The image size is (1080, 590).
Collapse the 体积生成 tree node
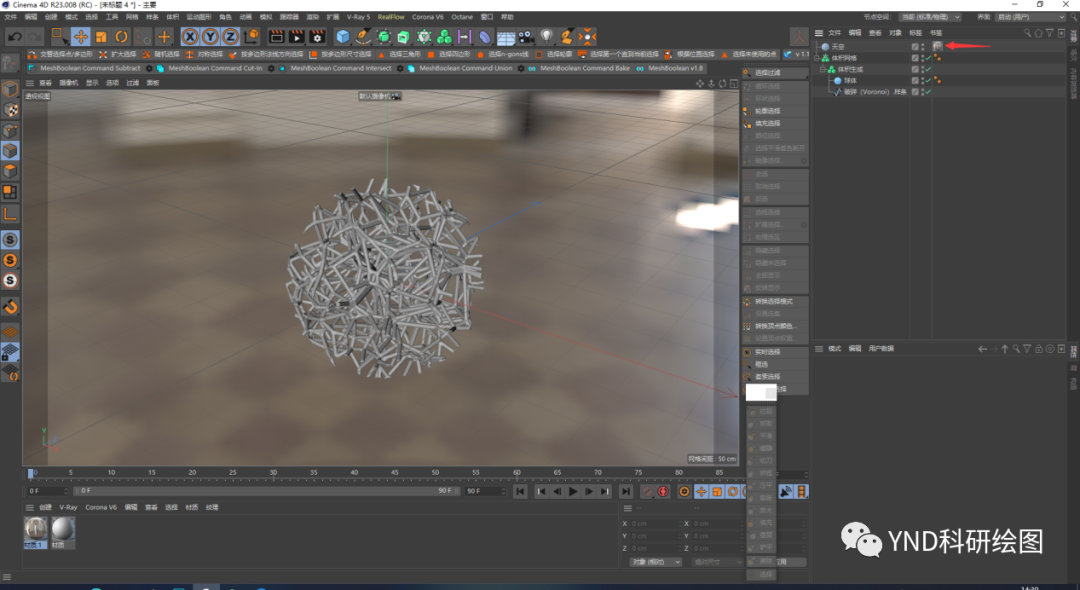(823, 70)
